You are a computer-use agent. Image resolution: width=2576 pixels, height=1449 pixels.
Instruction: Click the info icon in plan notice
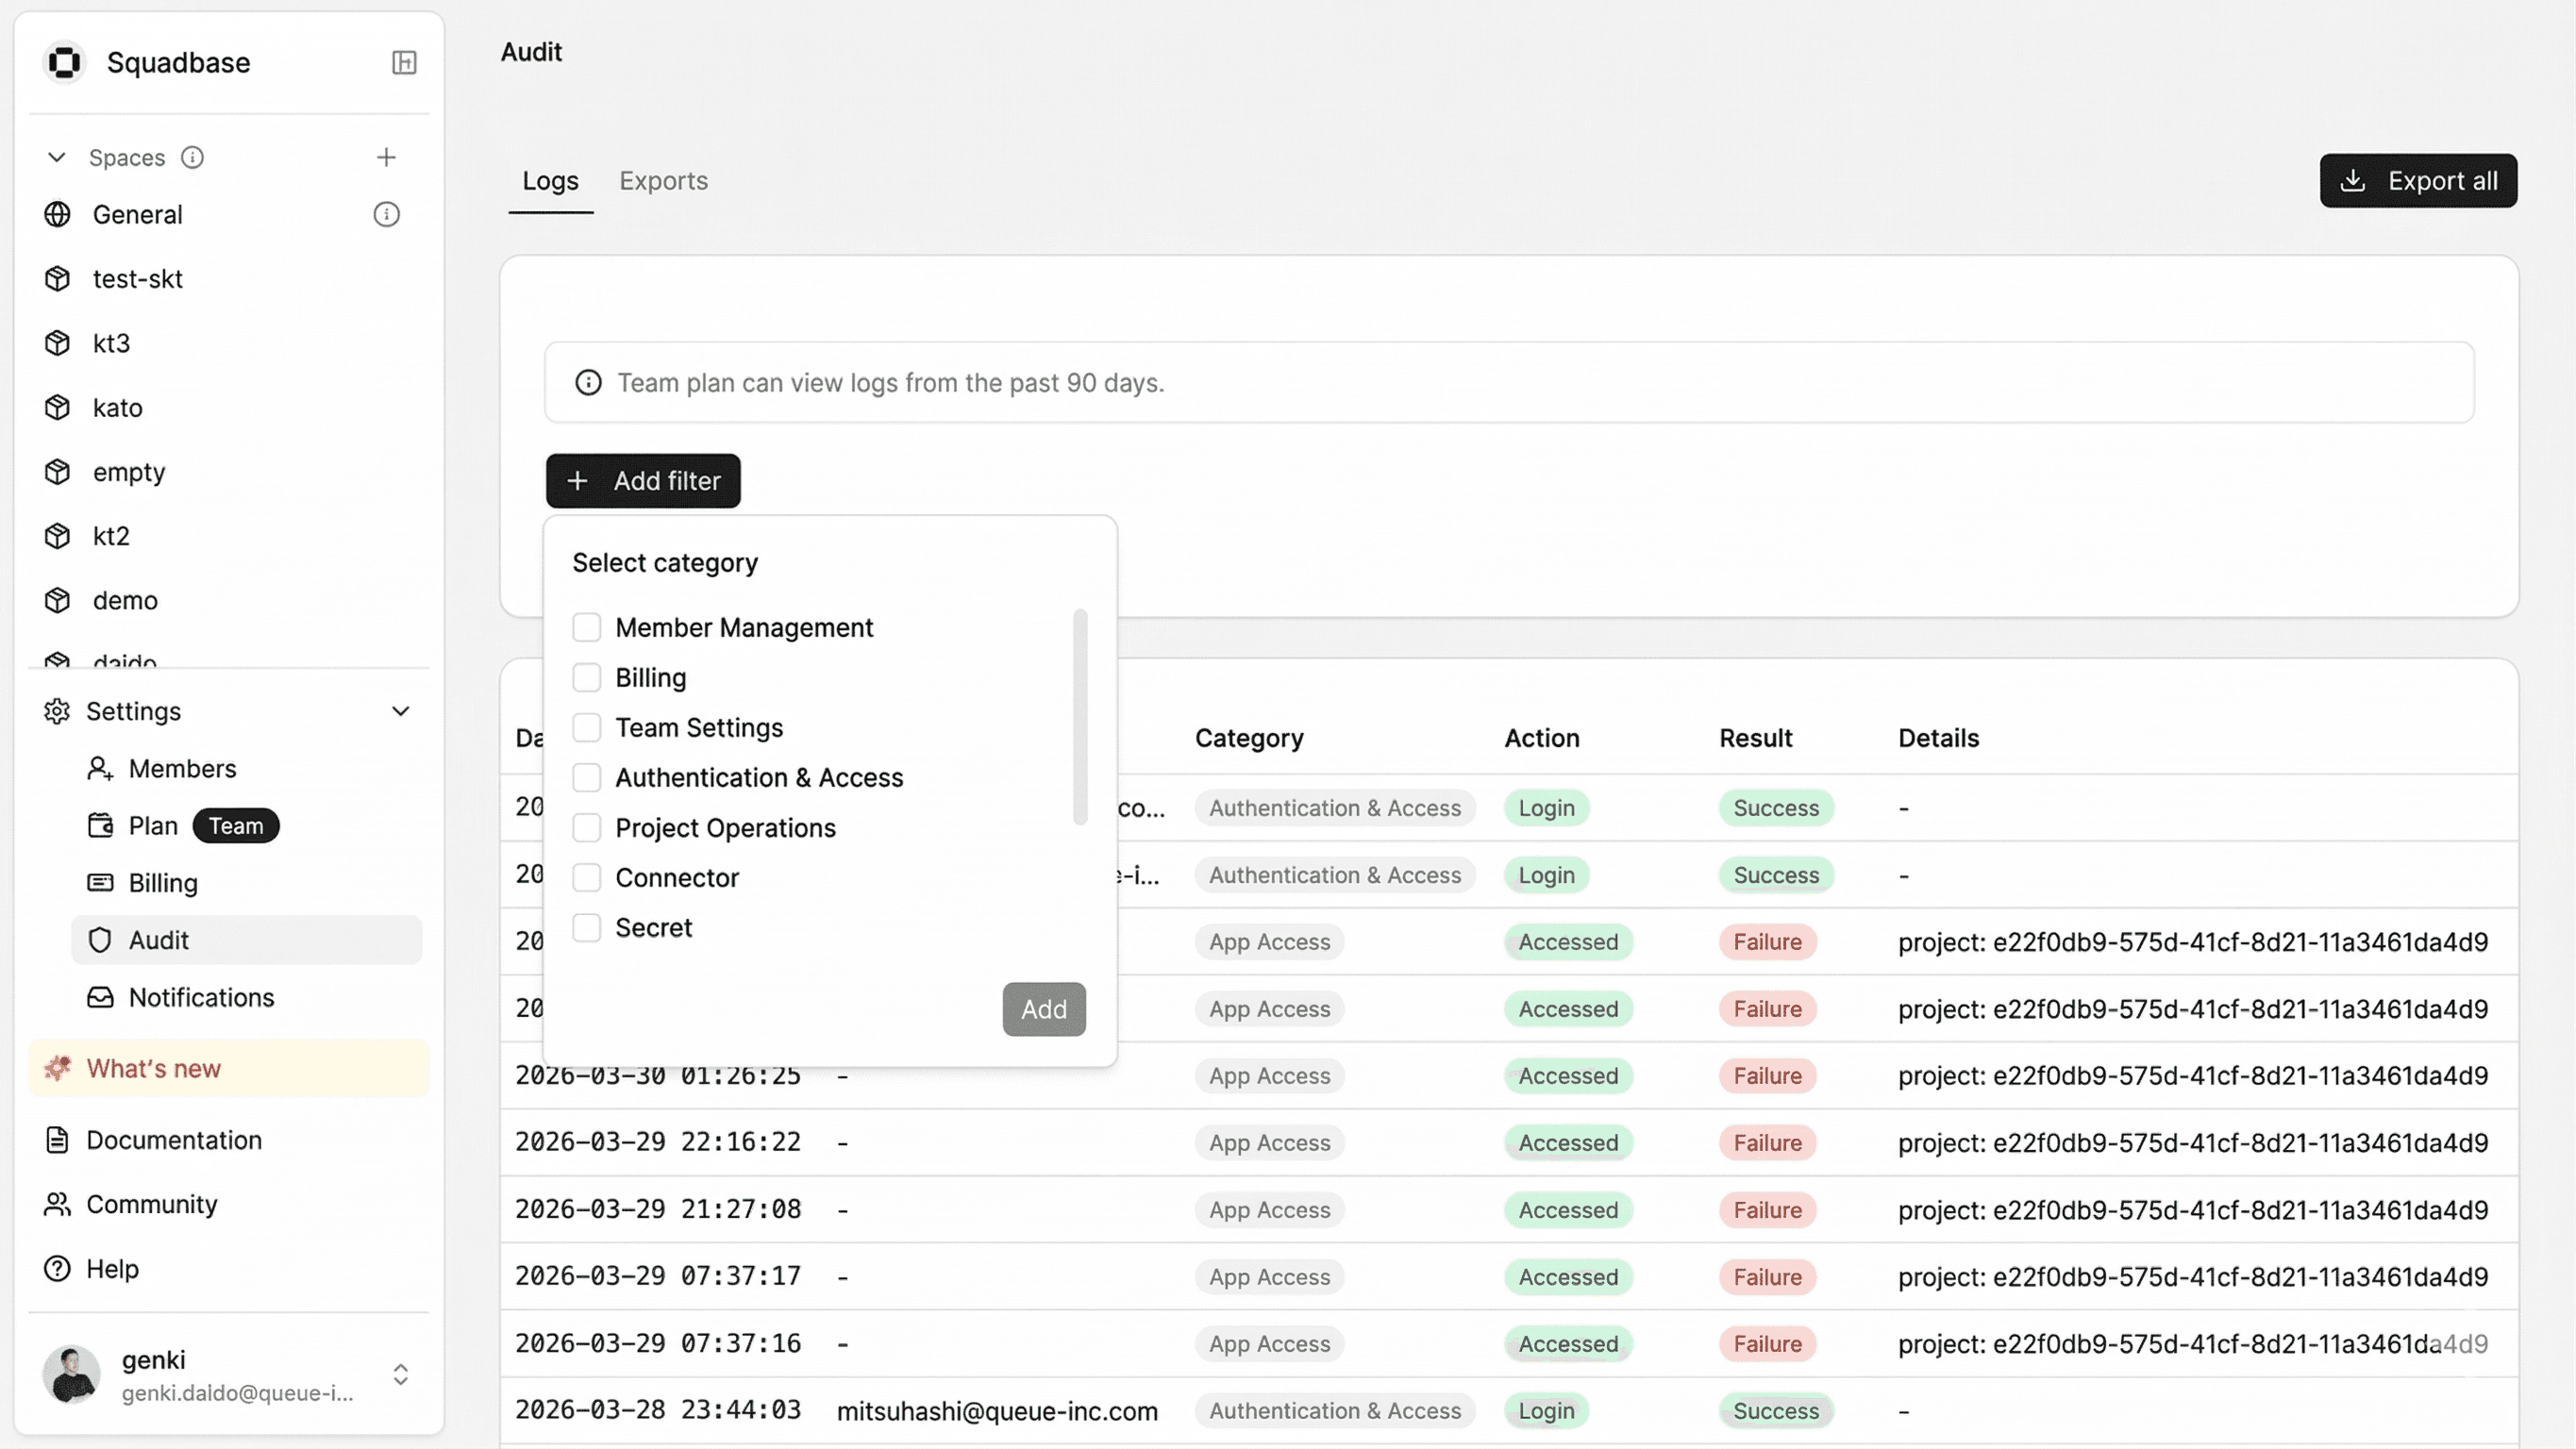point(588,383)
